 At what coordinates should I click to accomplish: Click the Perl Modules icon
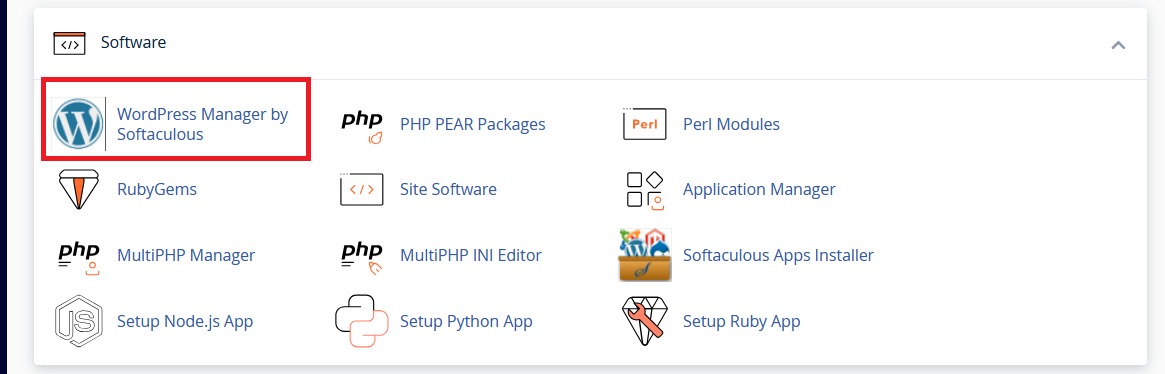(x=644, y=124)
